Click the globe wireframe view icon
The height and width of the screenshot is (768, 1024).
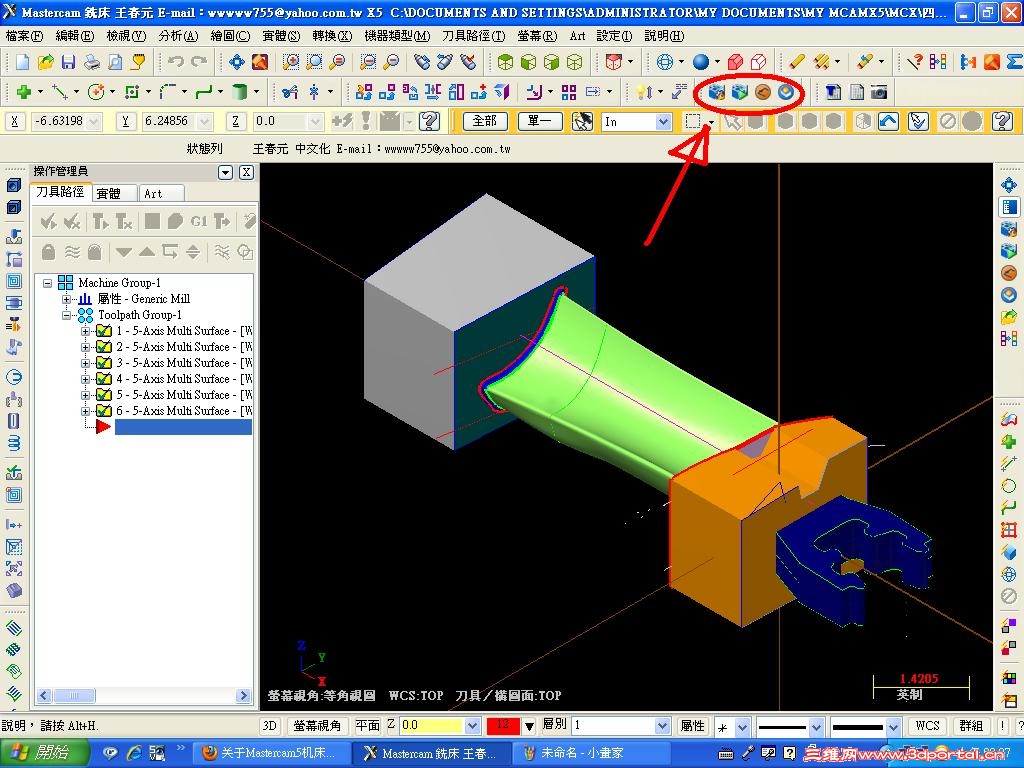664,62
